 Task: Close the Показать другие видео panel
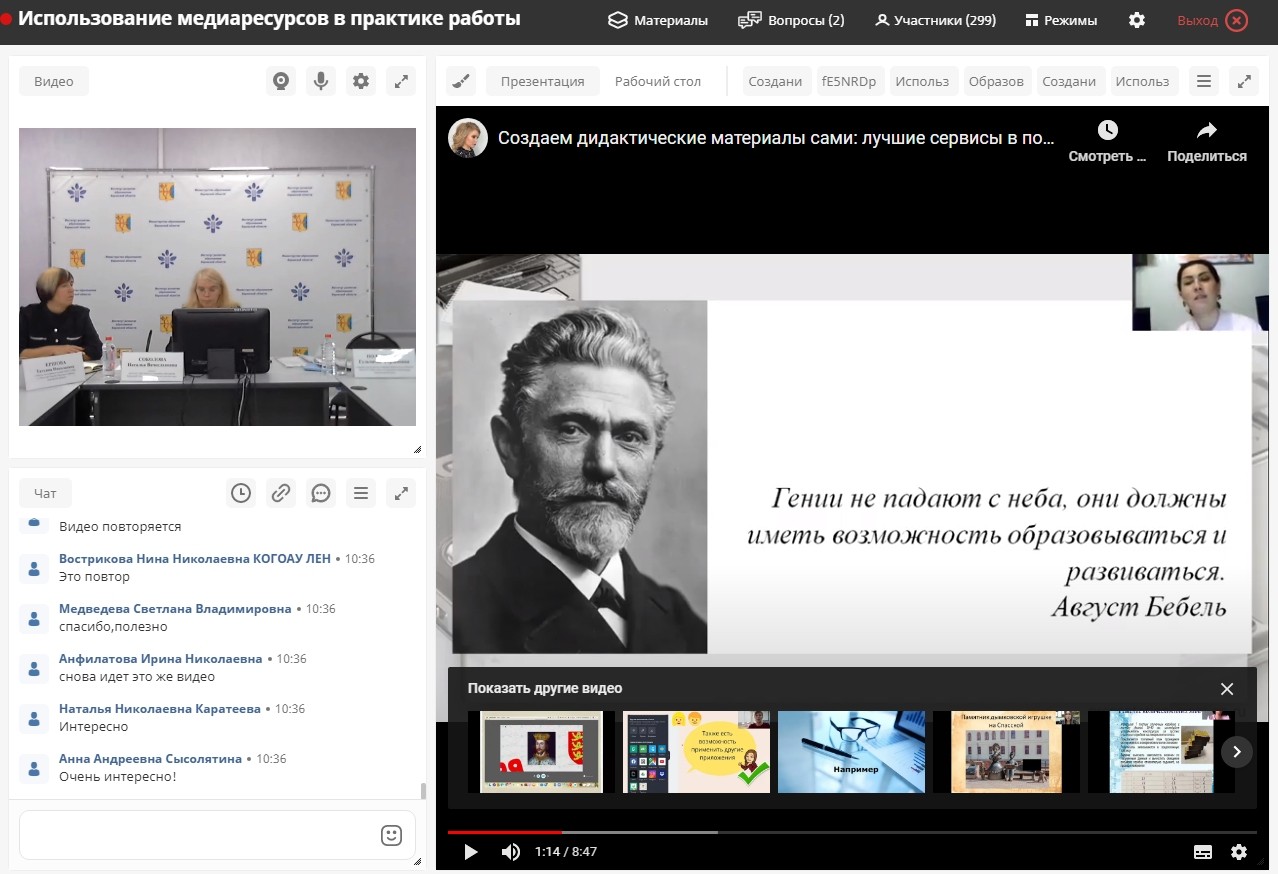tap(1227, 688)
